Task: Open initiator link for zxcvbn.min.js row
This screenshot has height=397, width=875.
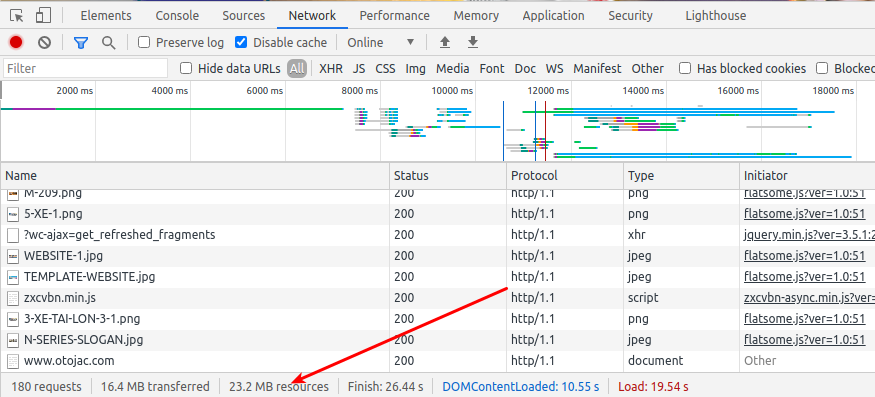Action: click(809, 298)
